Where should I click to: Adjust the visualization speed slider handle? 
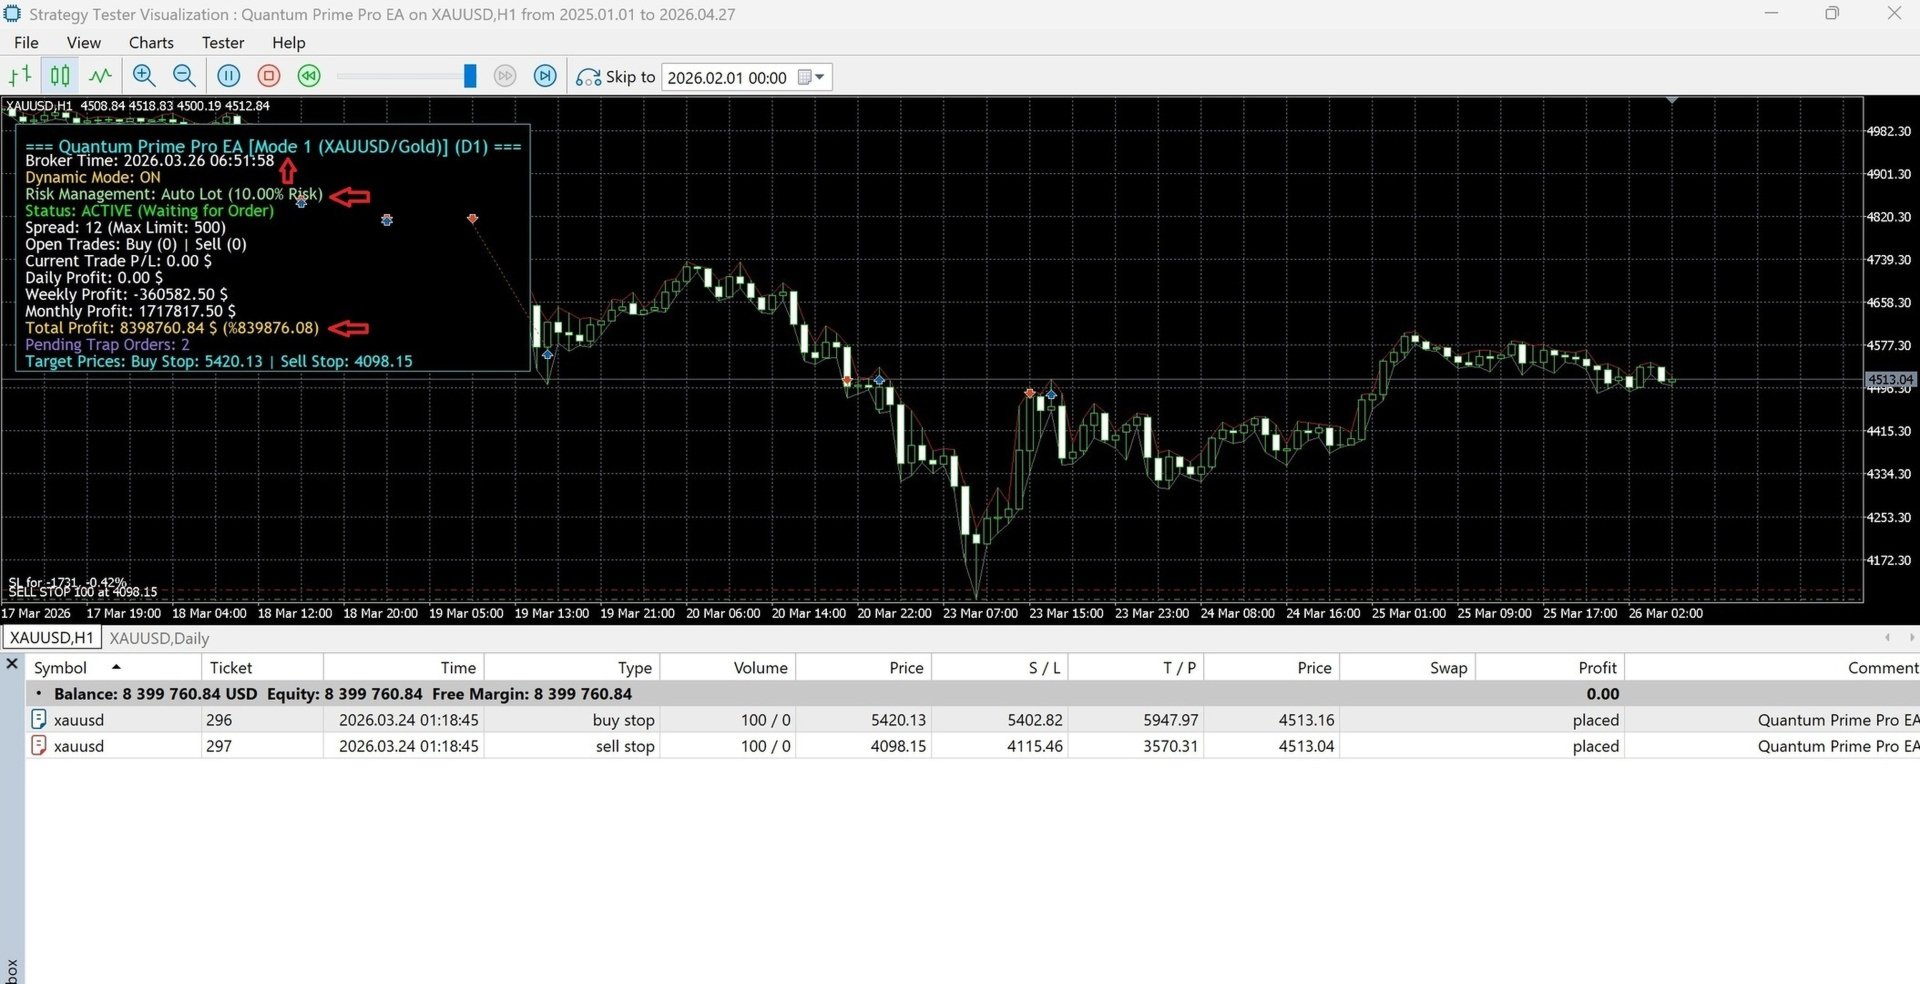[470, 76]
